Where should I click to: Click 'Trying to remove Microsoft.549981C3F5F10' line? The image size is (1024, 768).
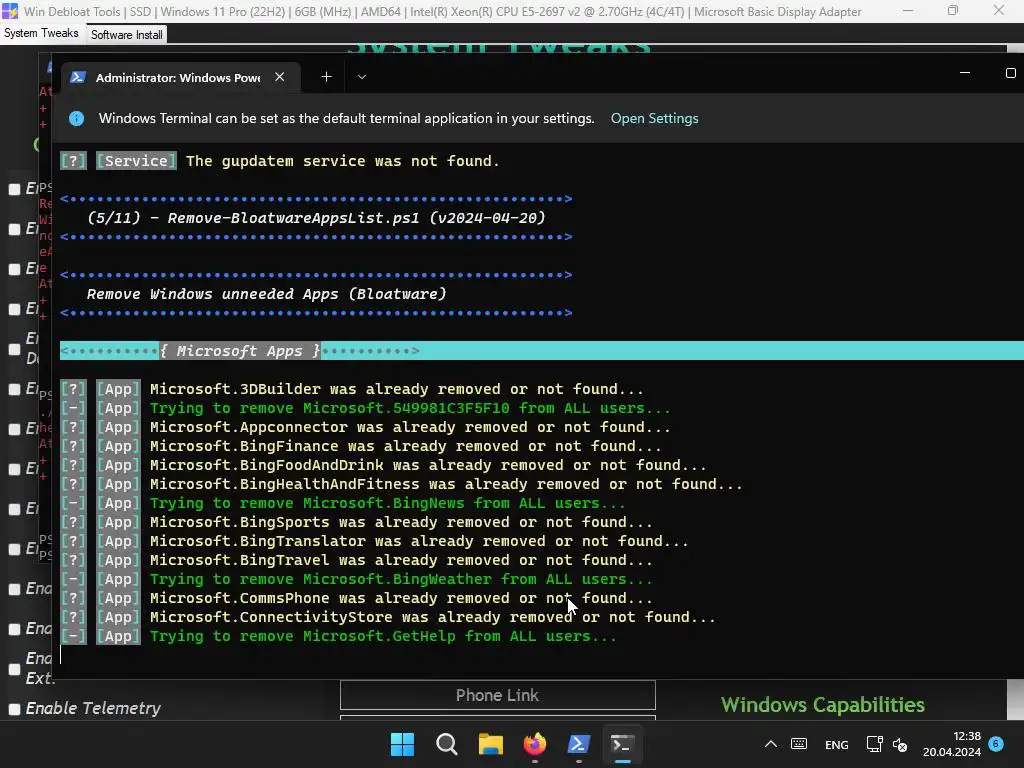point(365,408)
